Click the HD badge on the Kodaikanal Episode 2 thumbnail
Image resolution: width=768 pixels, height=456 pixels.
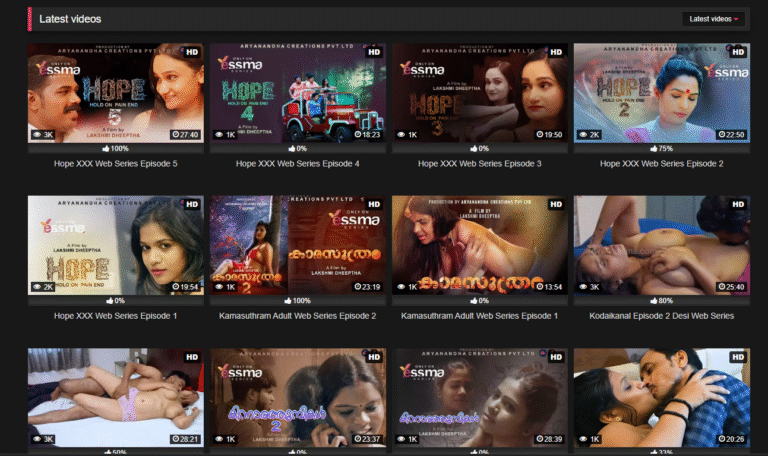click(738, 203)
